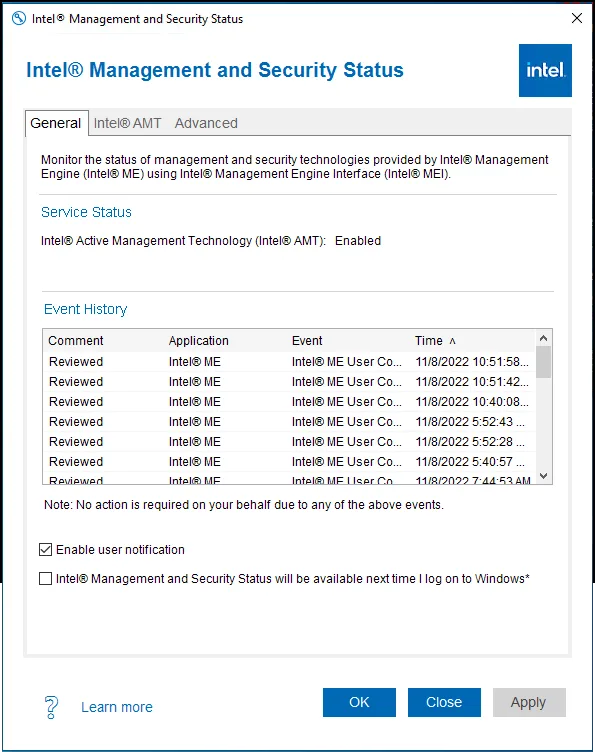Select the event at 11/8/2022 10:40:08
The width and height of the screenshot is (595, 754).
coord(289,402)
